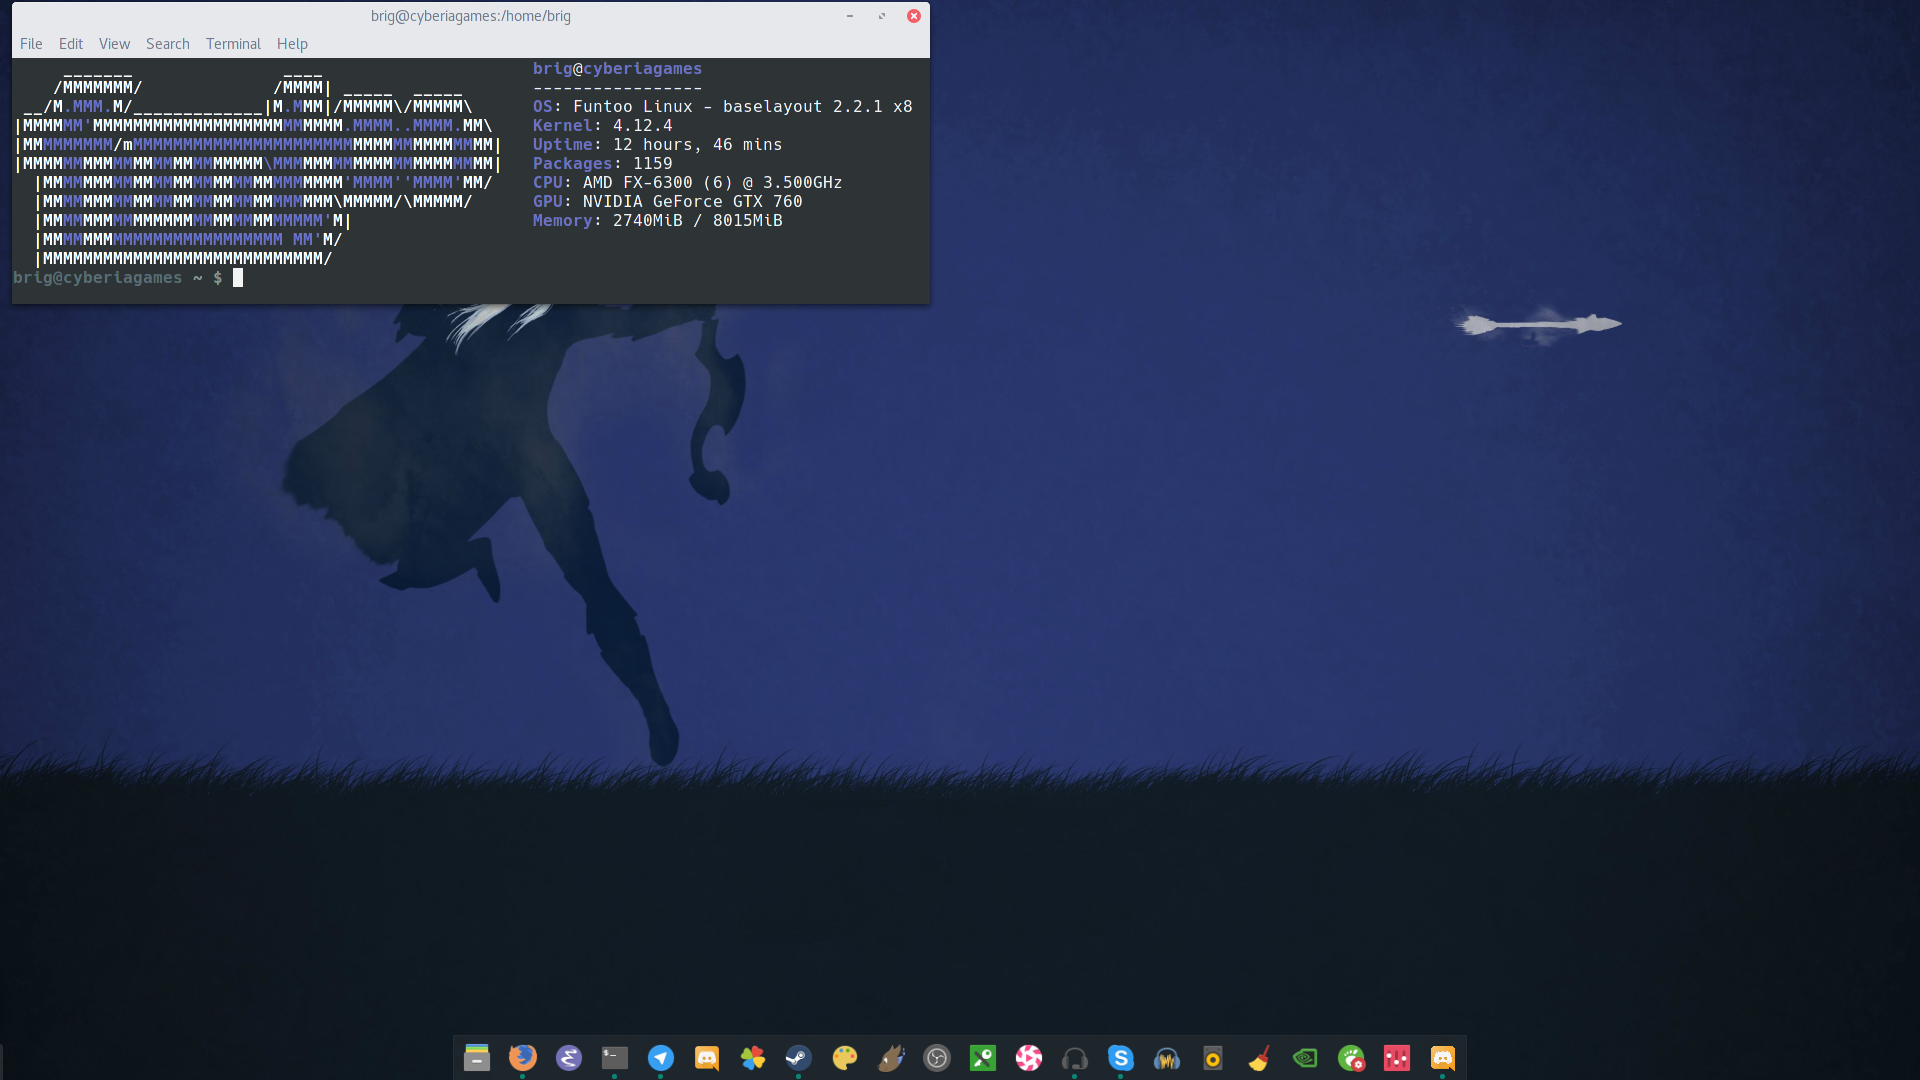Open Emacs from the dock
This screenshot has width=1920, height=1080.
click(569, 1058)
